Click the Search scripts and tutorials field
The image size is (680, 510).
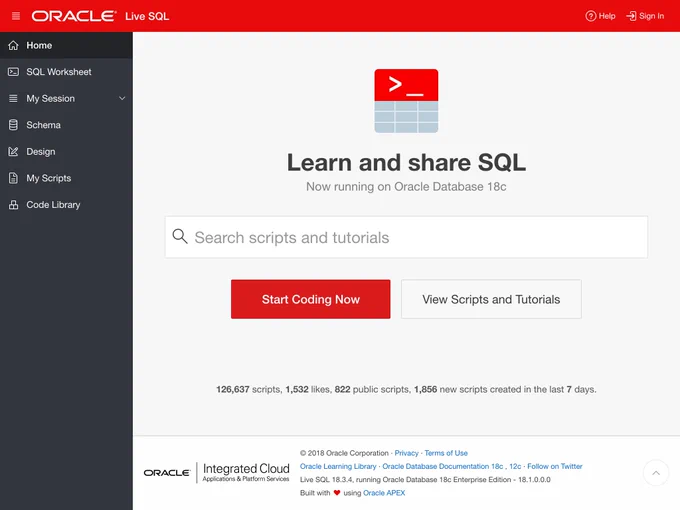[x=406, y=237]
